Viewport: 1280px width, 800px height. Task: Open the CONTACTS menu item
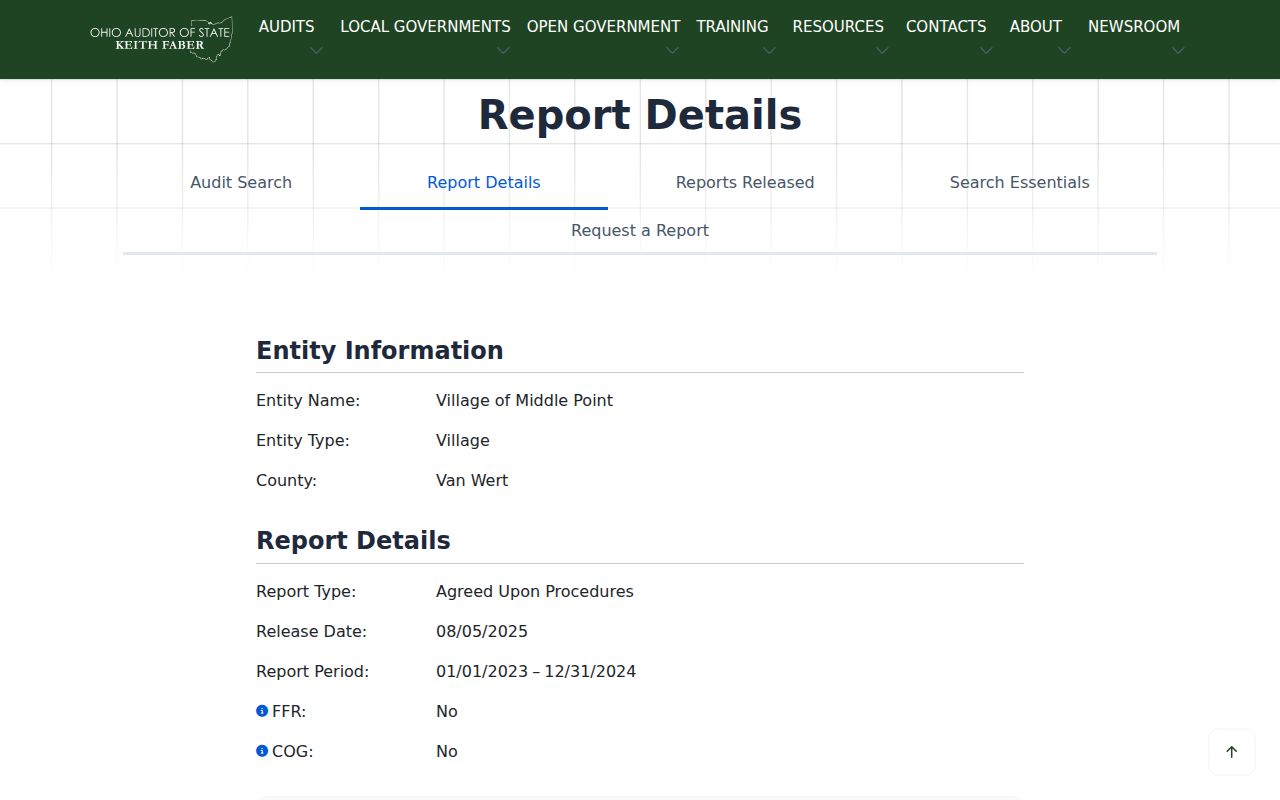[946, 27]
